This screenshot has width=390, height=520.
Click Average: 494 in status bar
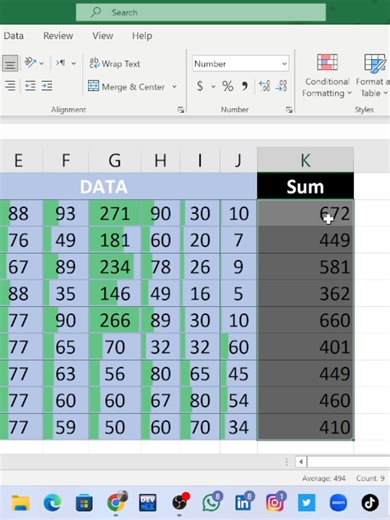click(324, 478)
